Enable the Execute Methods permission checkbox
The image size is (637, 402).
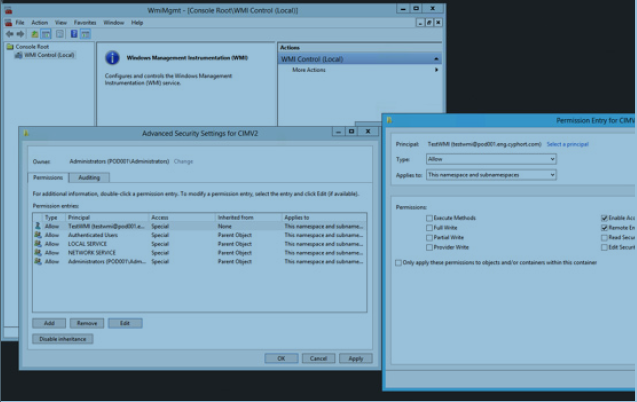point(429,218)
